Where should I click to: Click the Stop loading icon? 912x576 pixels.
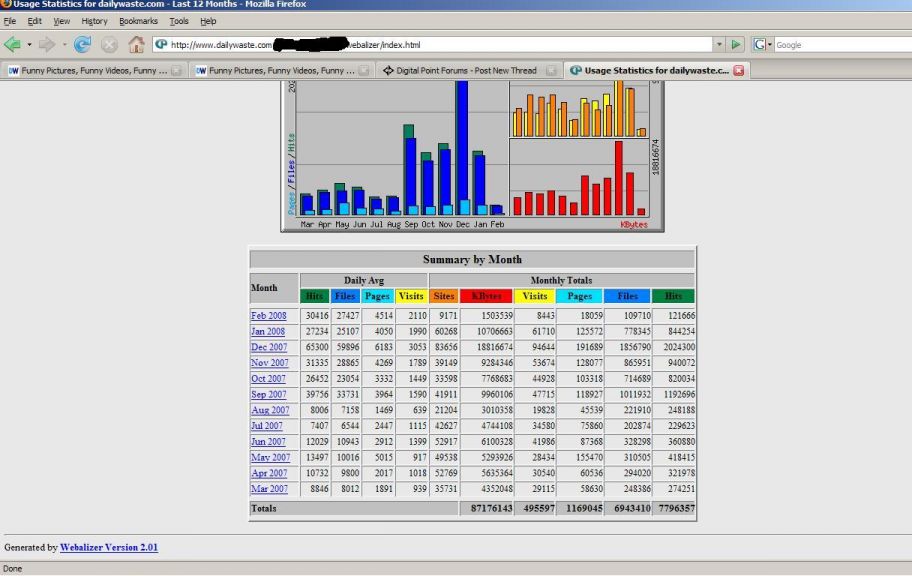[x=109, y=44]
